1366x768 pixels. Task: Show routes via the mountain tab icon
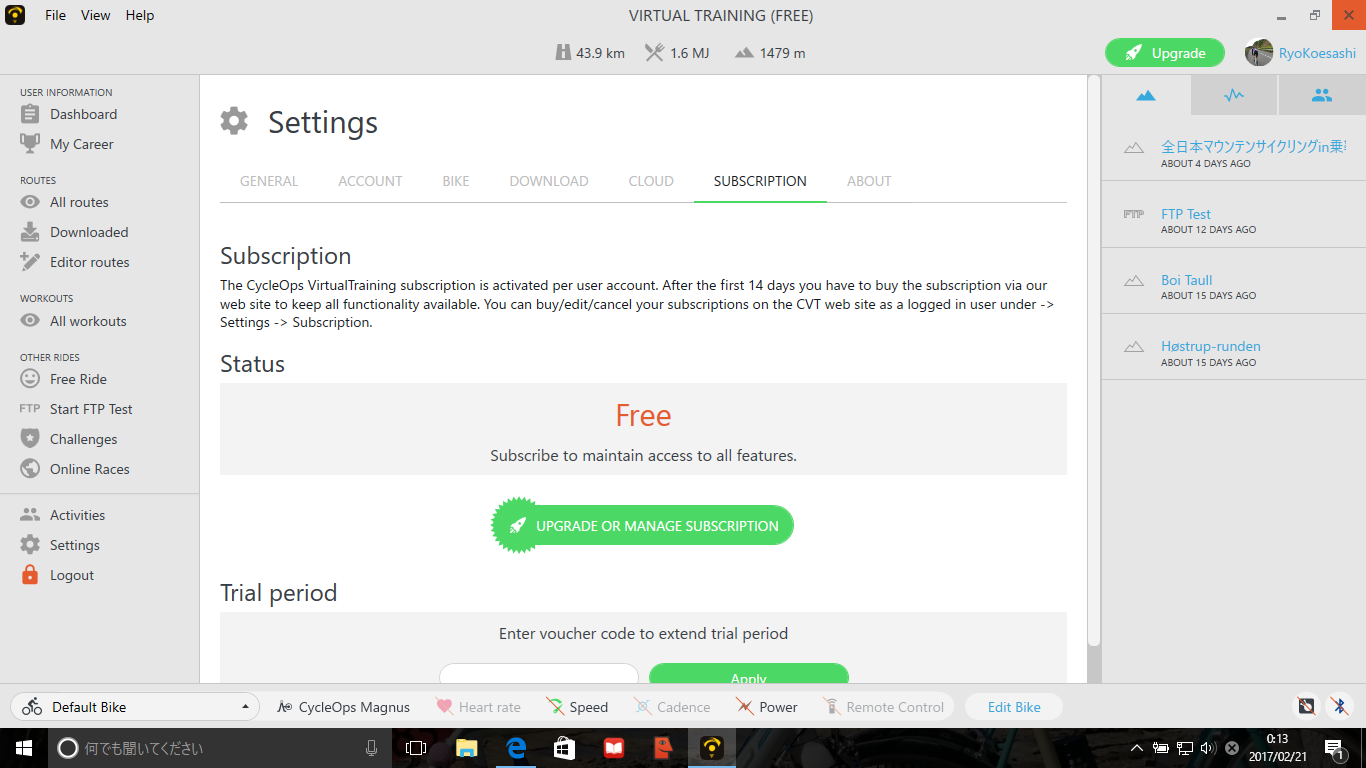tap(1146, 95)
